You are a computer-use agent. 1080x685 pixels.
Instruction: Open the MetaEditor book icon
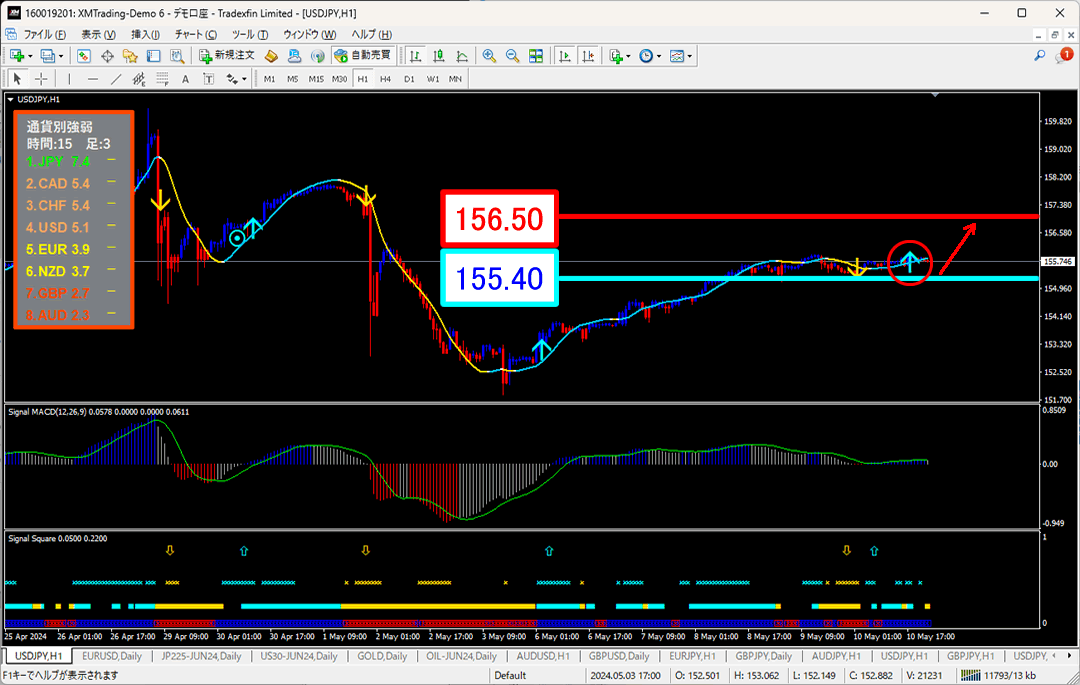271,56
